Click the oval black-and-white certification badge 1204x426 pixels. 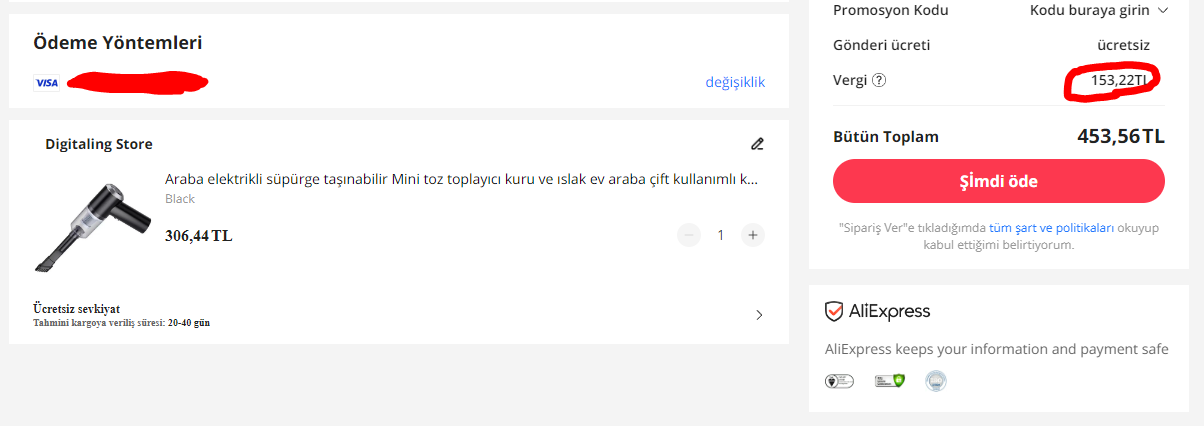click(838, 381)
